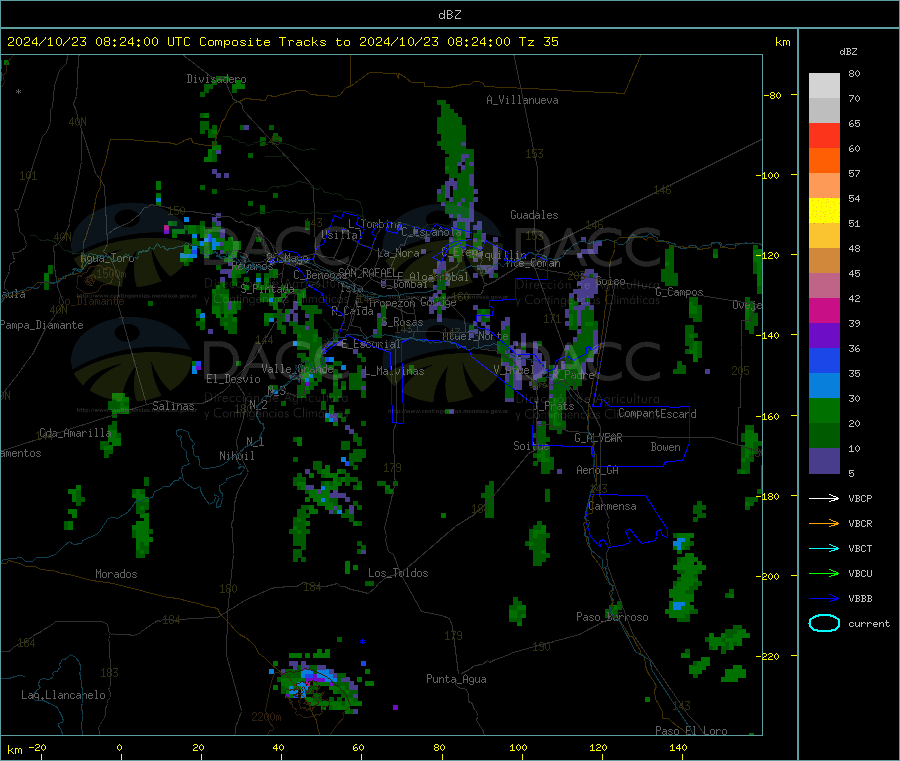Click the blue VBBB arrow legend icon
Viewport: 900px width, 761px height.
(x=824, y=598)
